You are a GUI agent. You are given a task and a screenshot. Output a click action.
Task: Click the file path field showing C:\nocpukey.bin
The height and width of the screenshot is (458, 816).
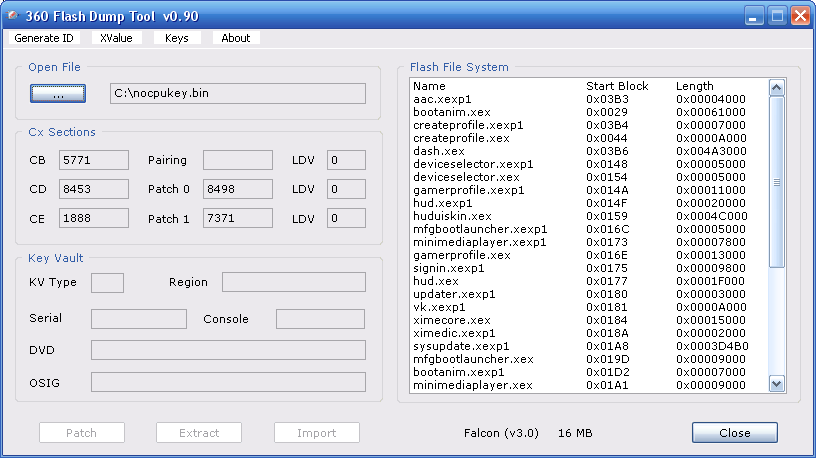coord(238,94)
